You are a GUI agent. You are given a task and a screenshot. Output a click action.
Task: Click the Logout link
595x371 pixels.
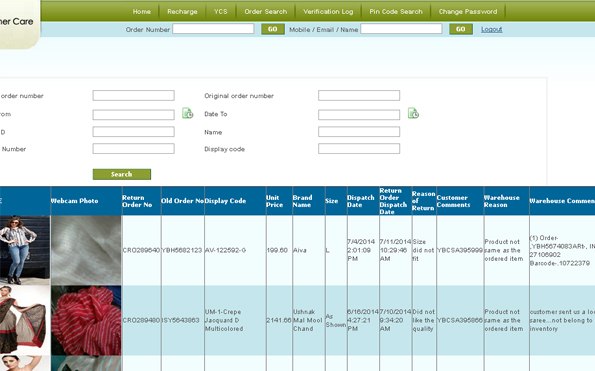(x=491, y=30)
